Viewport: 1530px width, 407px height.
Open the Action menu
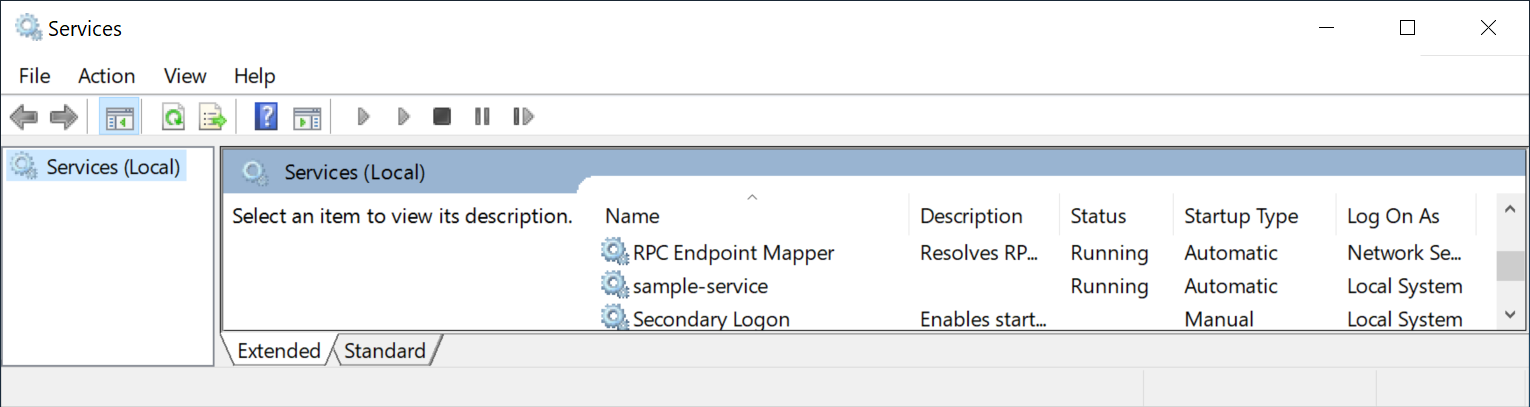click(x=106, y=76)
